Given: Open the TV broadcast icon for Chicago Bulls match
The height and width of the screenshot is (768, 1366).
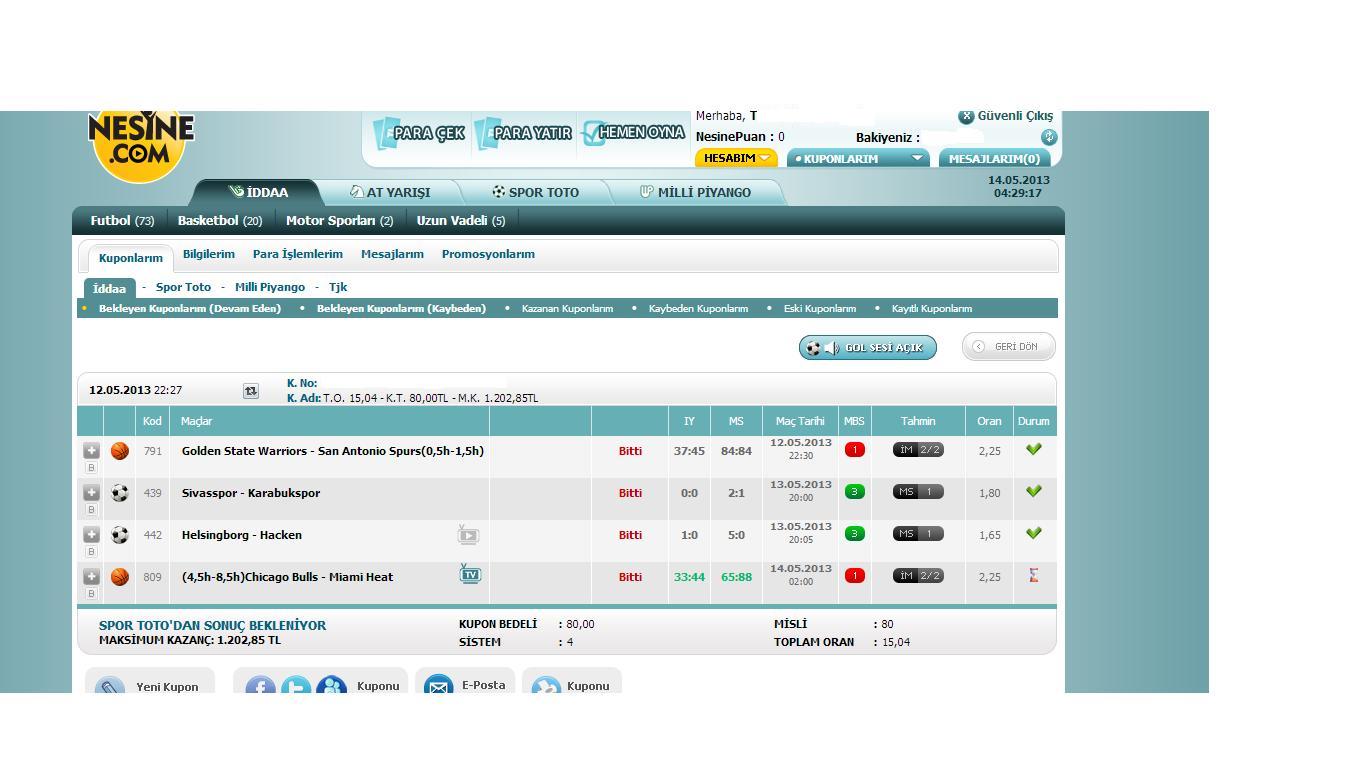Looking at the screenshot, I should (x=470, y=574).
